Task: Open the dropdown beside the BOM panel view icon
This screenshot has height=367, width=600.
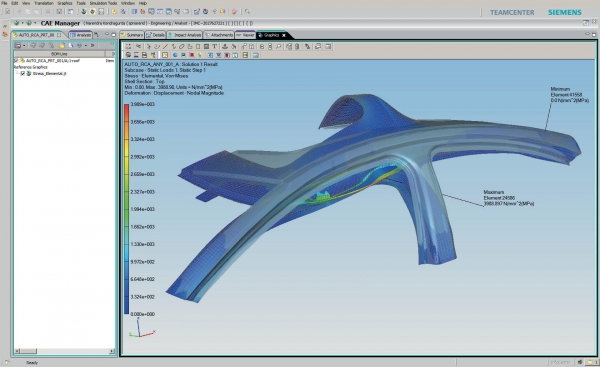Action: click(x=24, y=46)
